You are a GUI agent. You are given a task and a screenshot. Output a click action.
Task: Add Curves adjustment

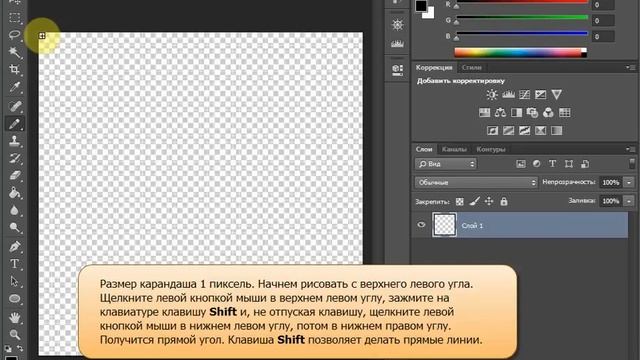[524, 95]
